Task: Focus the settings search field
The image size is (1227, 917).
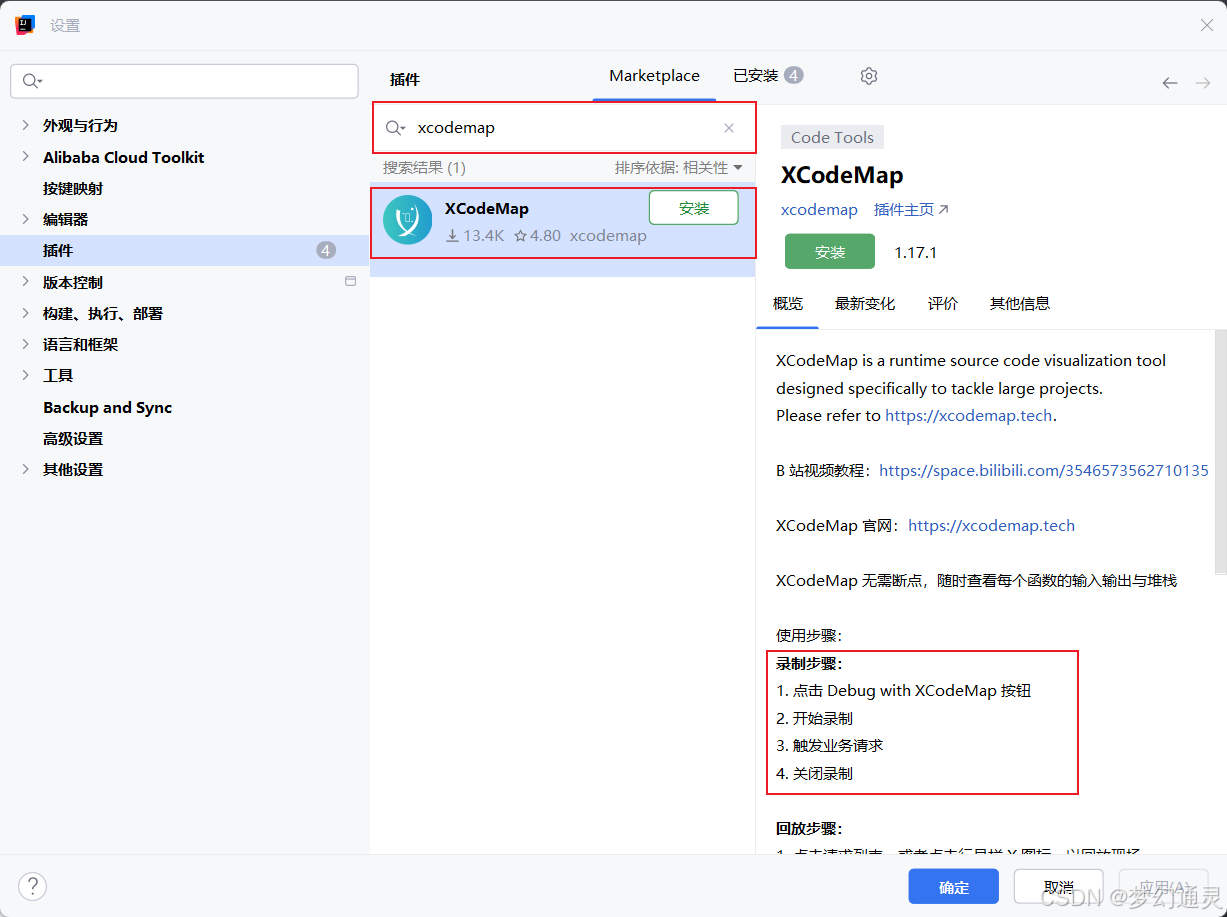Action: coord(184,81)
